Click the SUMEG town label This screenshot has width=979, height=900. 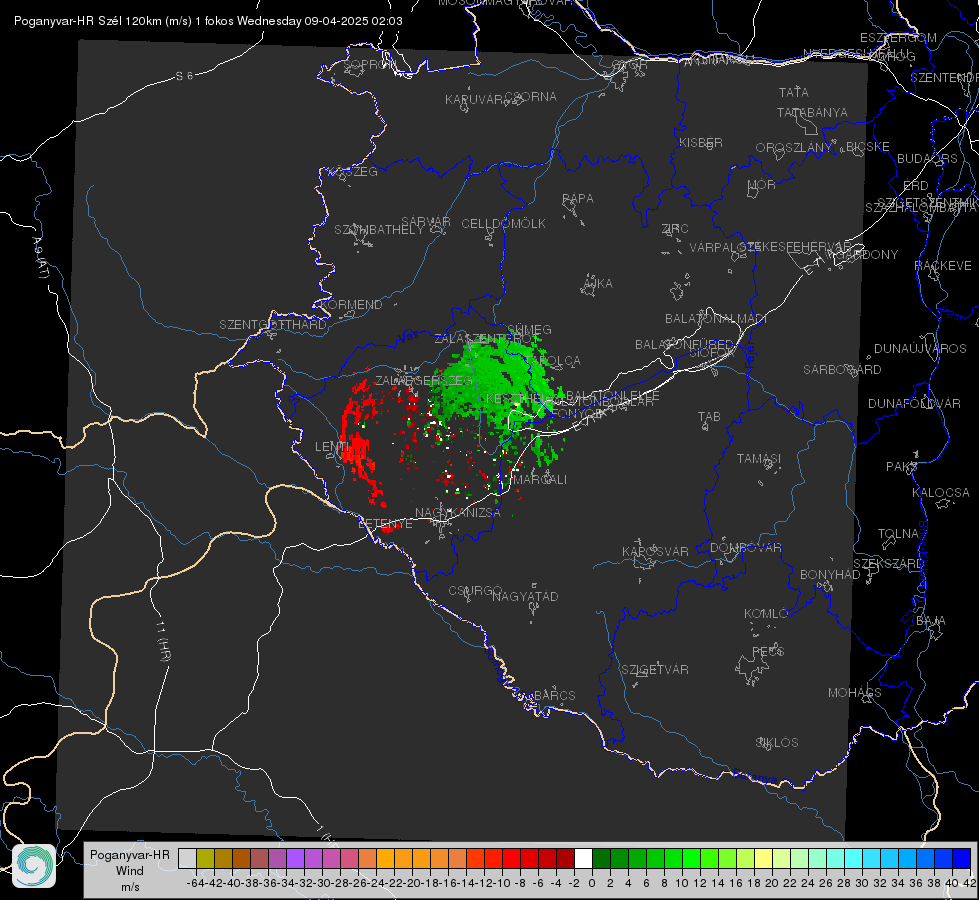pos(529,330)
